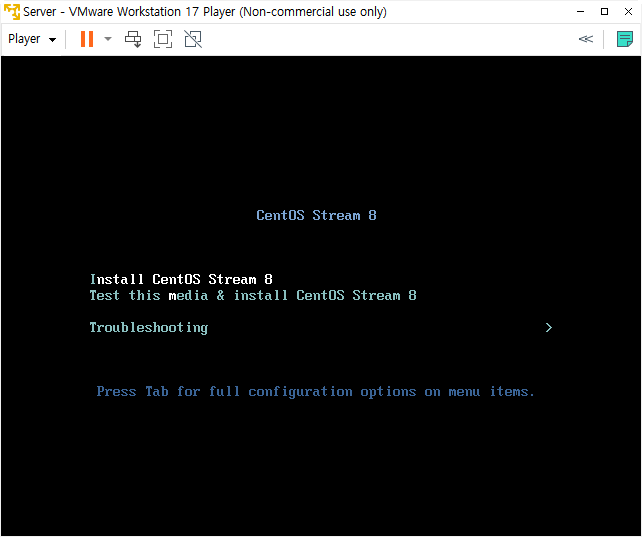Click the Press Tab hint text
Viewport: 642px width, 537px height.
point(315,392)
